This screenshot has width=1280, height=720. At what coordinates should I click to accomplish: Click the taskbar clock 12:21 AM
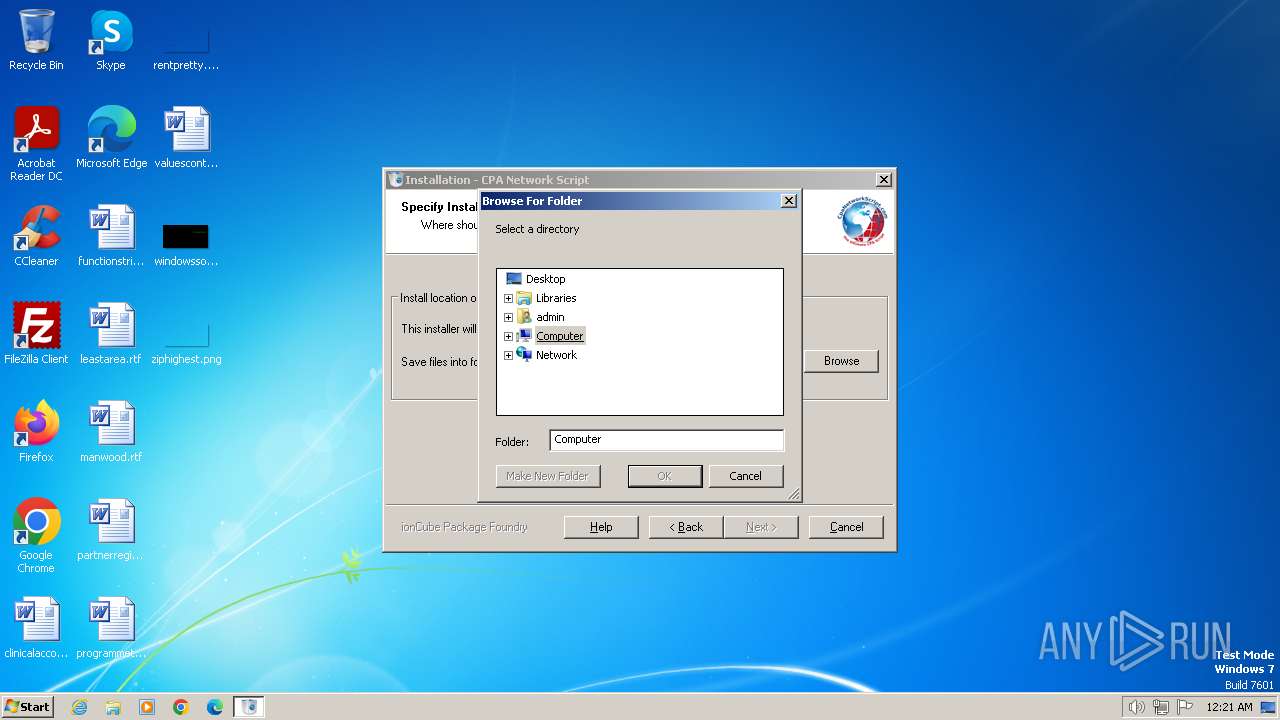coord(1229,707)
